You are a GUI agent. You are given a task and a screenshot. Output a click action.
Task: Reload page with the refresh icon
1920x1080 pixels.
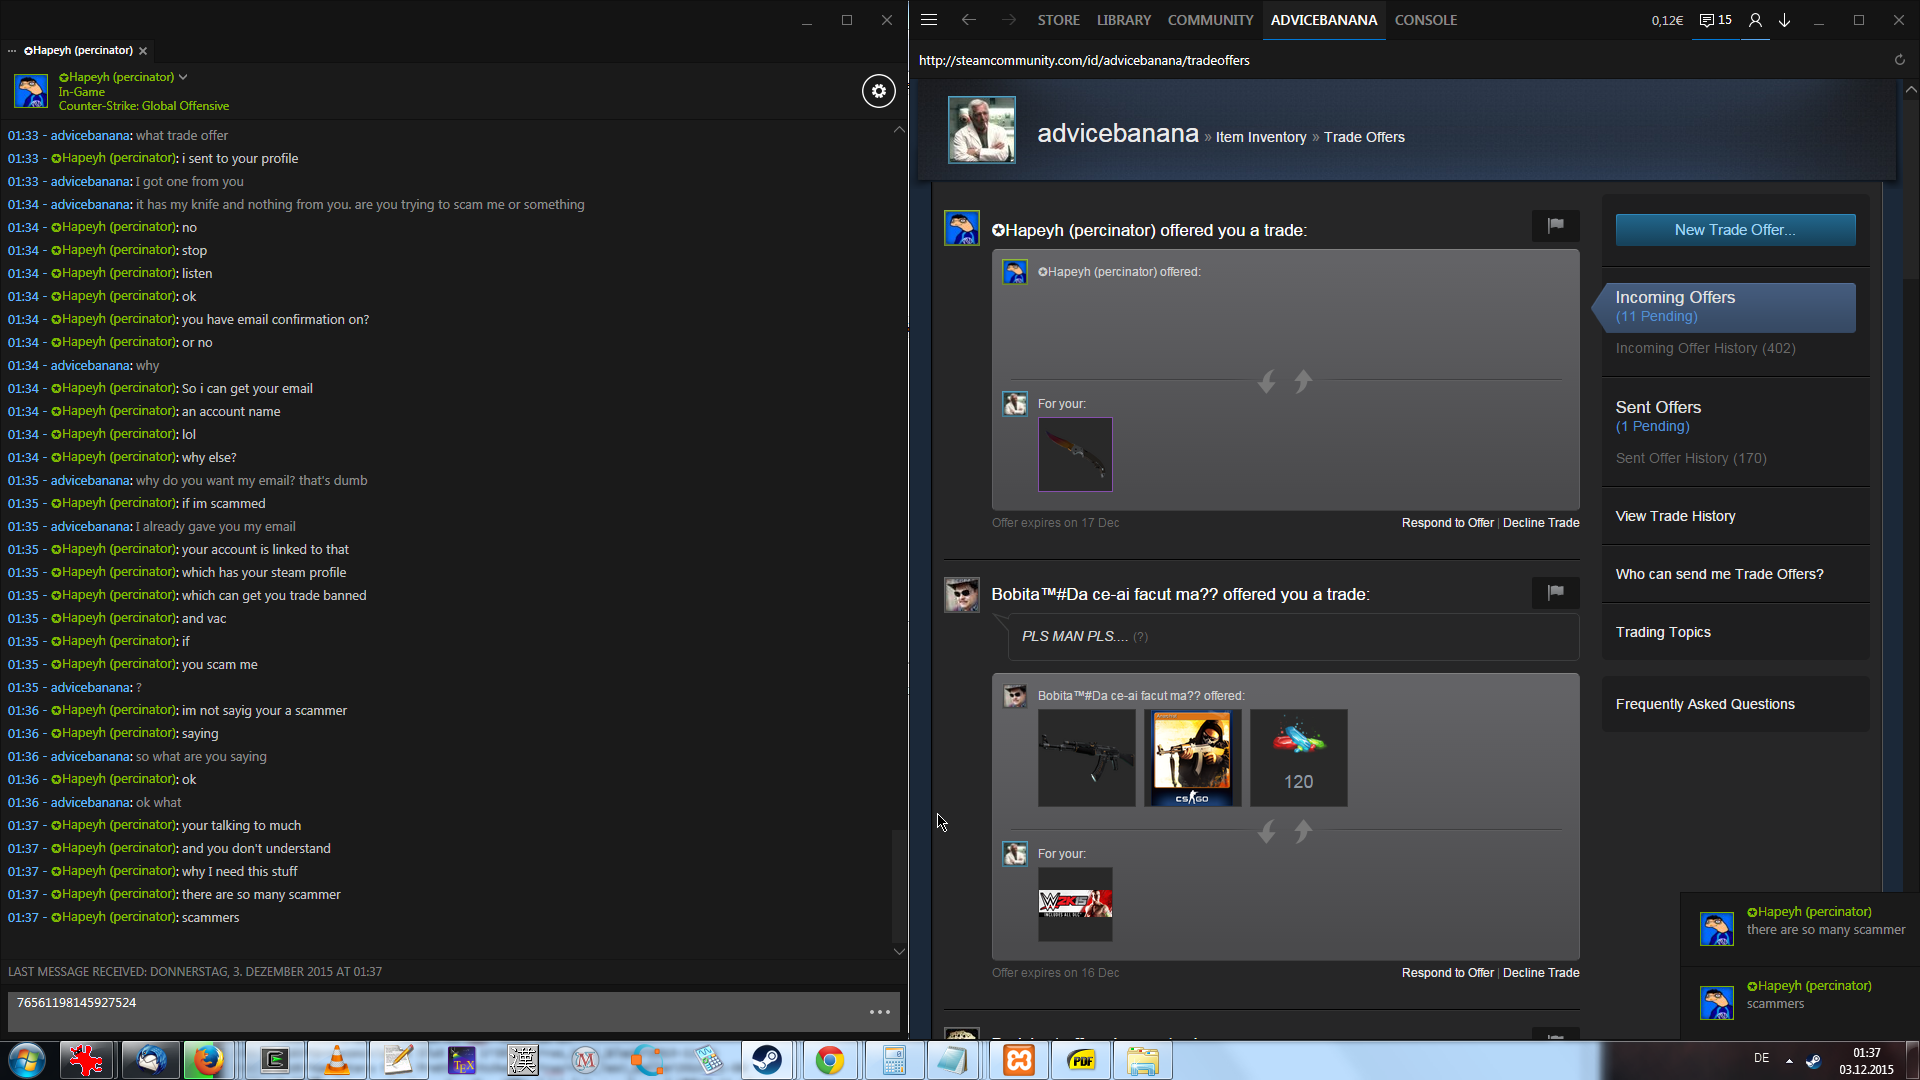[x=1899, y=60]
